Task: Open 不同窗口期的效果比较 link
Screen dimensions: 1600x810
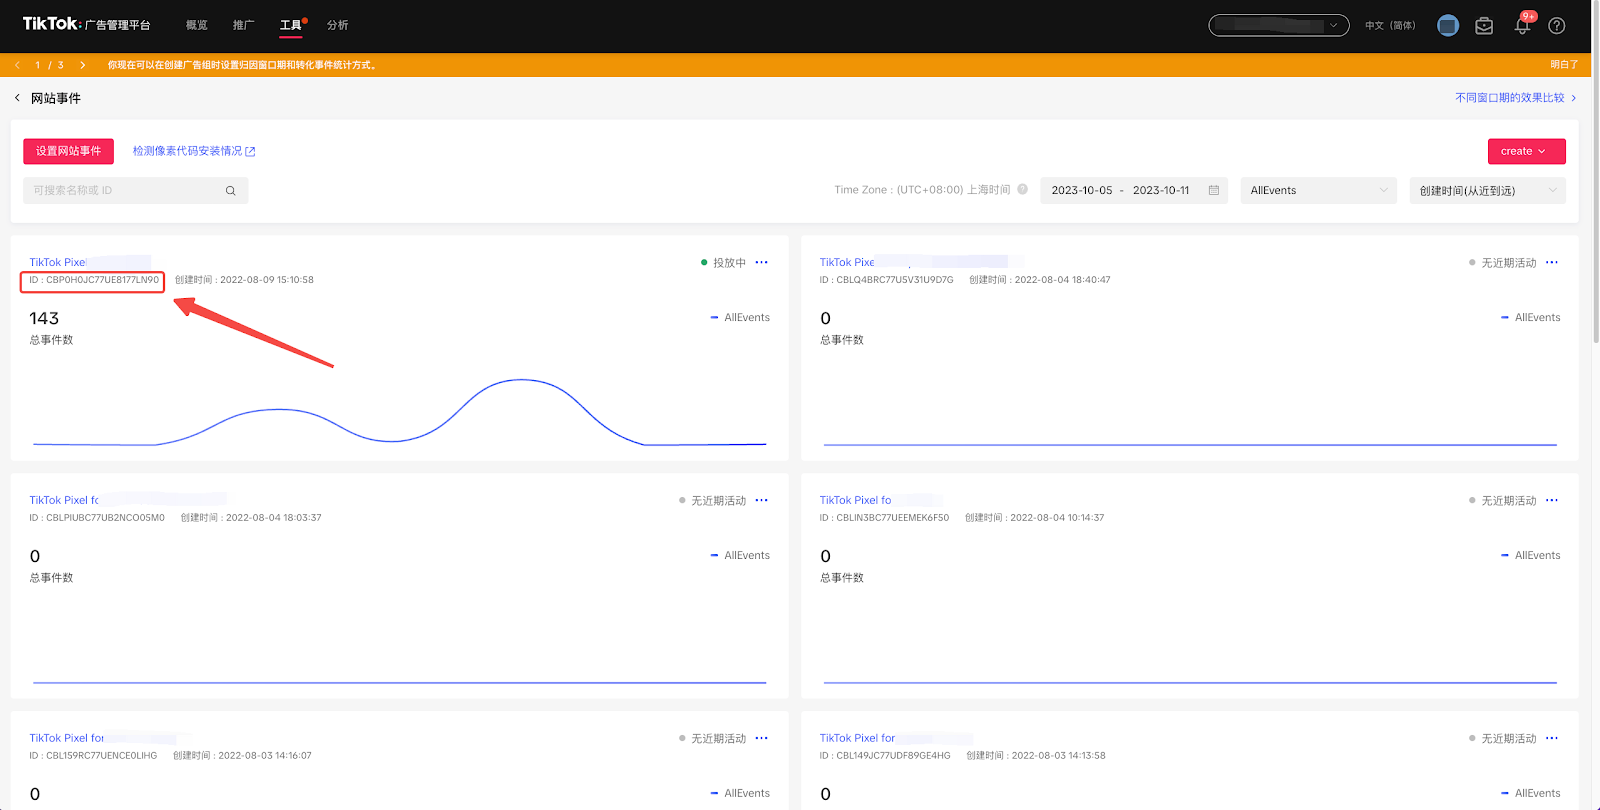Action: coord(1516,98)
